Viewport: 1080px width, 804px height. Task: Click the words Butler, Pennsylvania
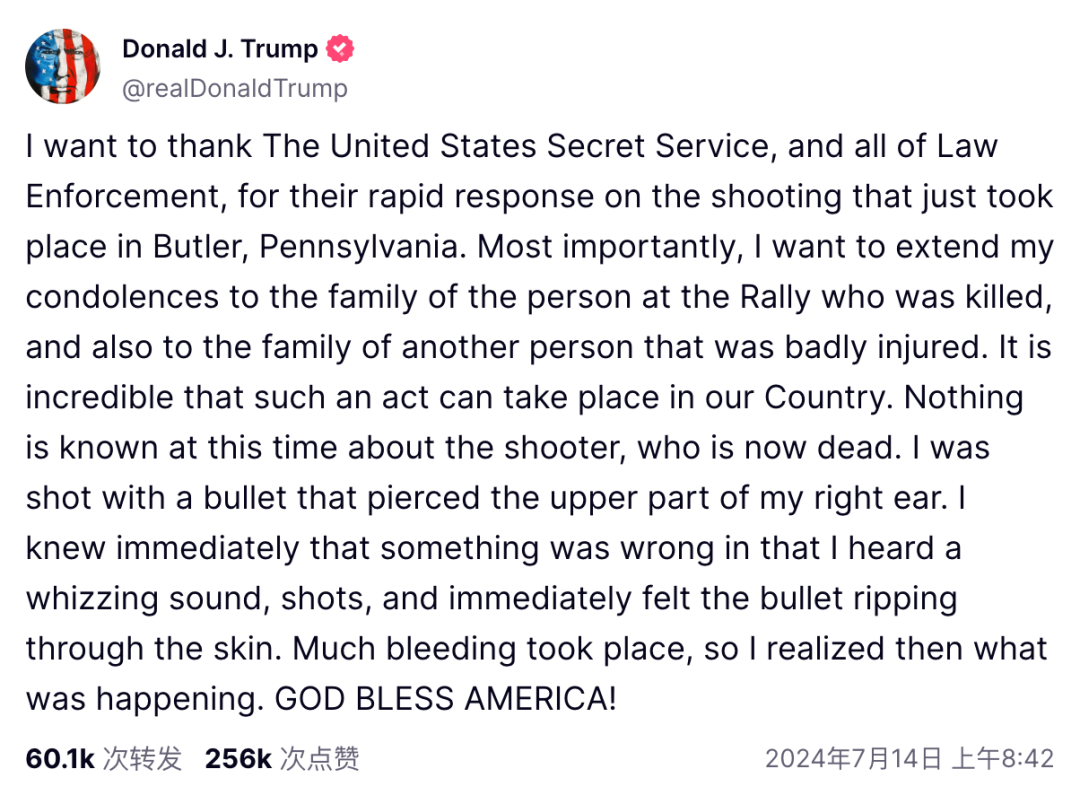click(x=305, y=247)
